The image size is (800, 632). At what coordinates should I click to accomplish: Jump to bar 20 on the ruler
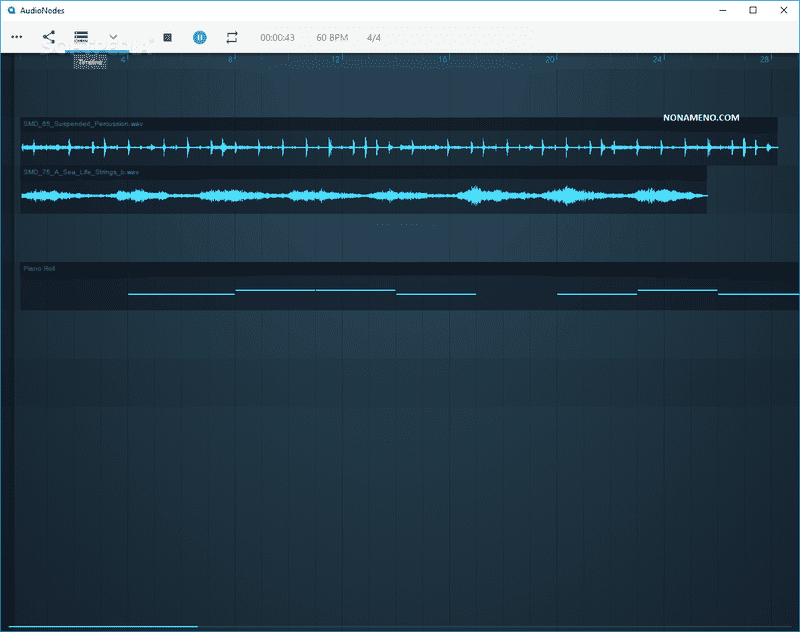point(550,61)
